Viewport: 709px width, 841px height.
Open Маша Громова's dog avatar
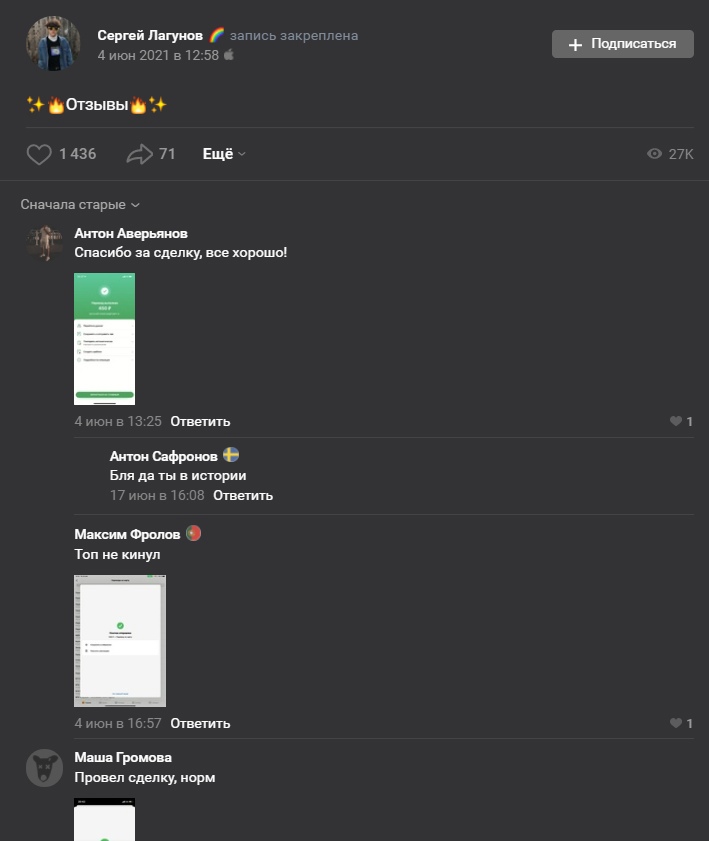tap(45, 768)
